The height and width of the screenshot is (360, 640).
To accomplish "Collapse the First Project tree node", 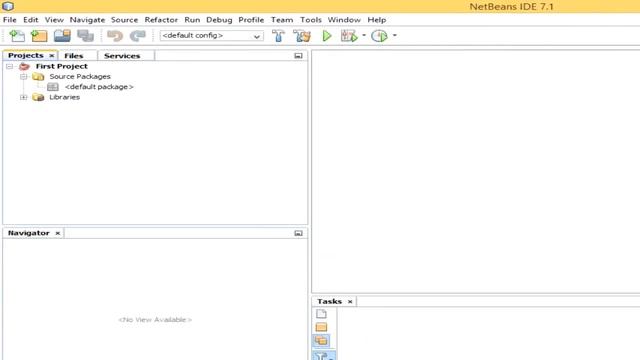I will click(9, 67).
